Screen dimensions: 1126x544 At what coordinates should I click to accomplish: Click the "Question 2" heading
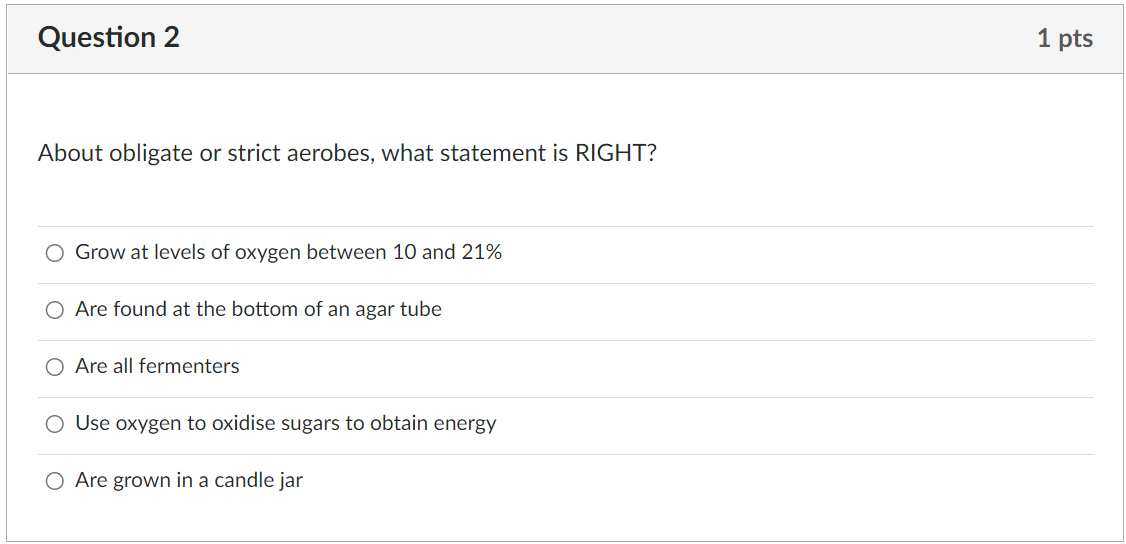tap(108, 37)
